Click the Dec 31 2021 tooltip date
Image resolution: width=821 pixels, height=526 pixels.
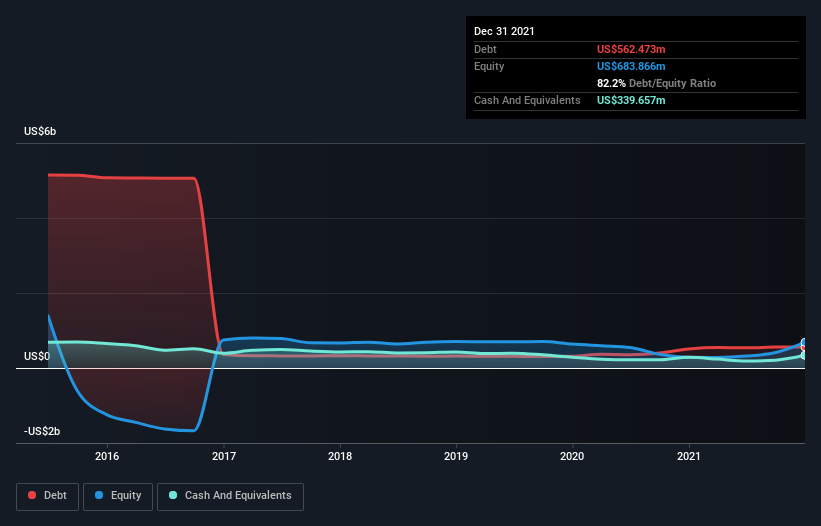click(x=504, y=31)
